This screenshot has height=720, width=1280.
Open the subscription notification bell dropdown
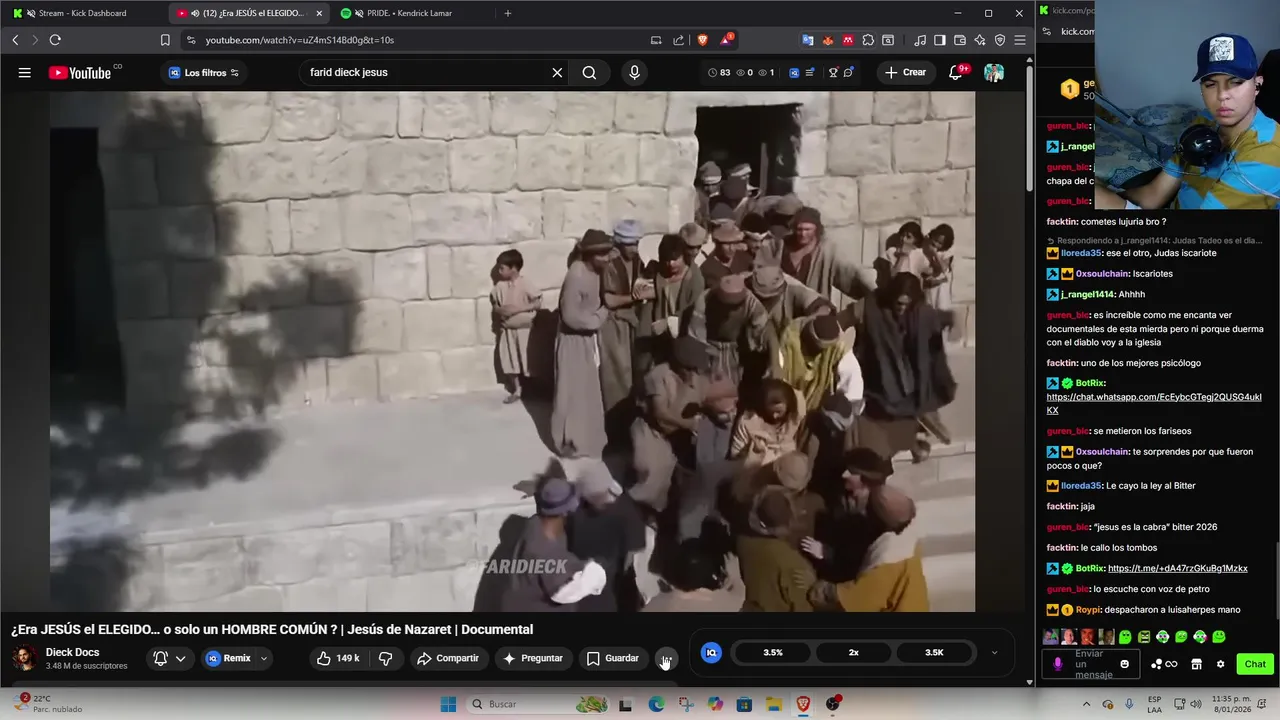(169, 658)
